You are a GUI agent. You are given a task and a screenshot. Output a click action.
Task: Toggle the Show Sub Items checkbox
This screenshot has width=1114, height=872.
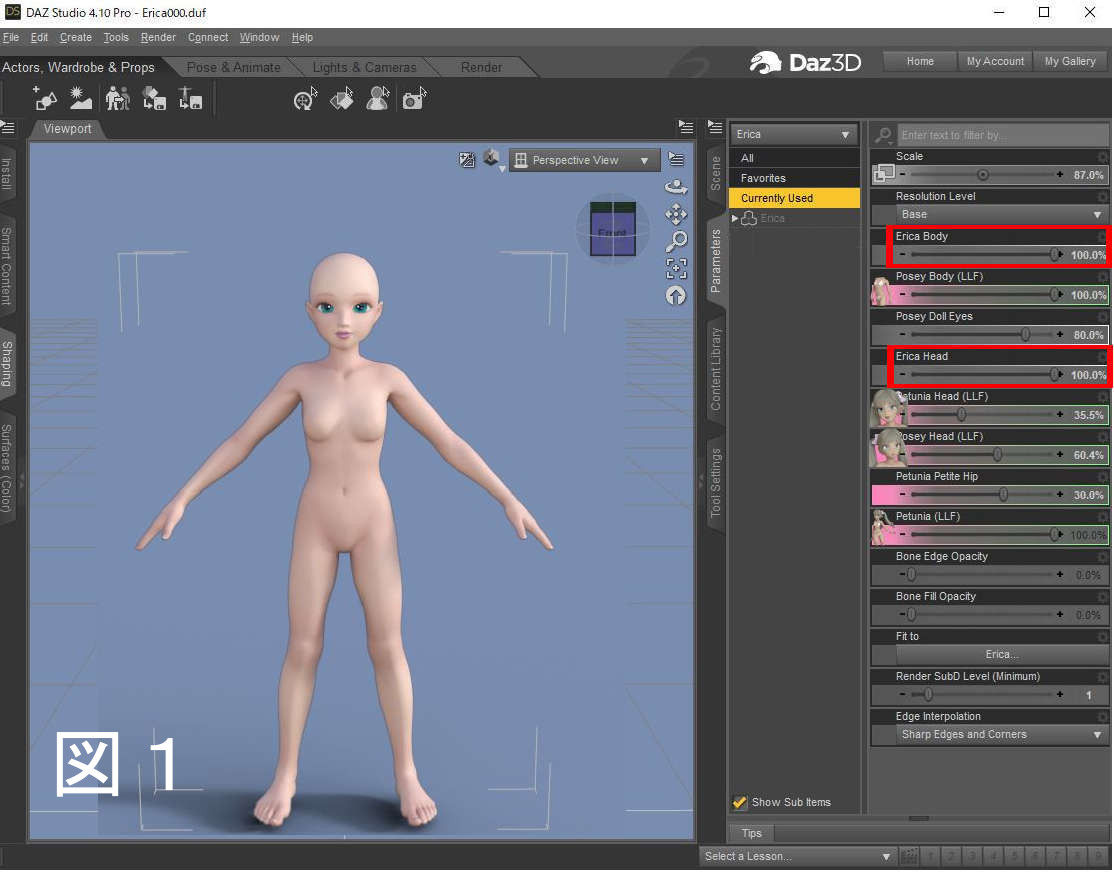point(740,802)
